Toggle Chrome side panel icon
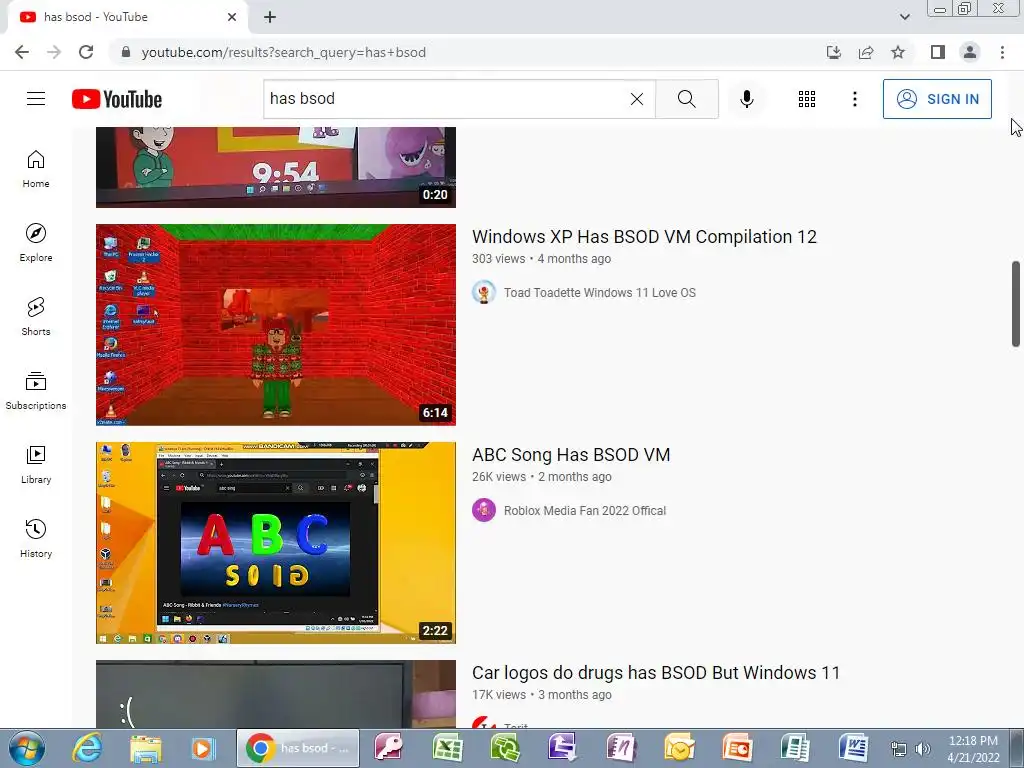1024x768 pixels. [938, 52]
